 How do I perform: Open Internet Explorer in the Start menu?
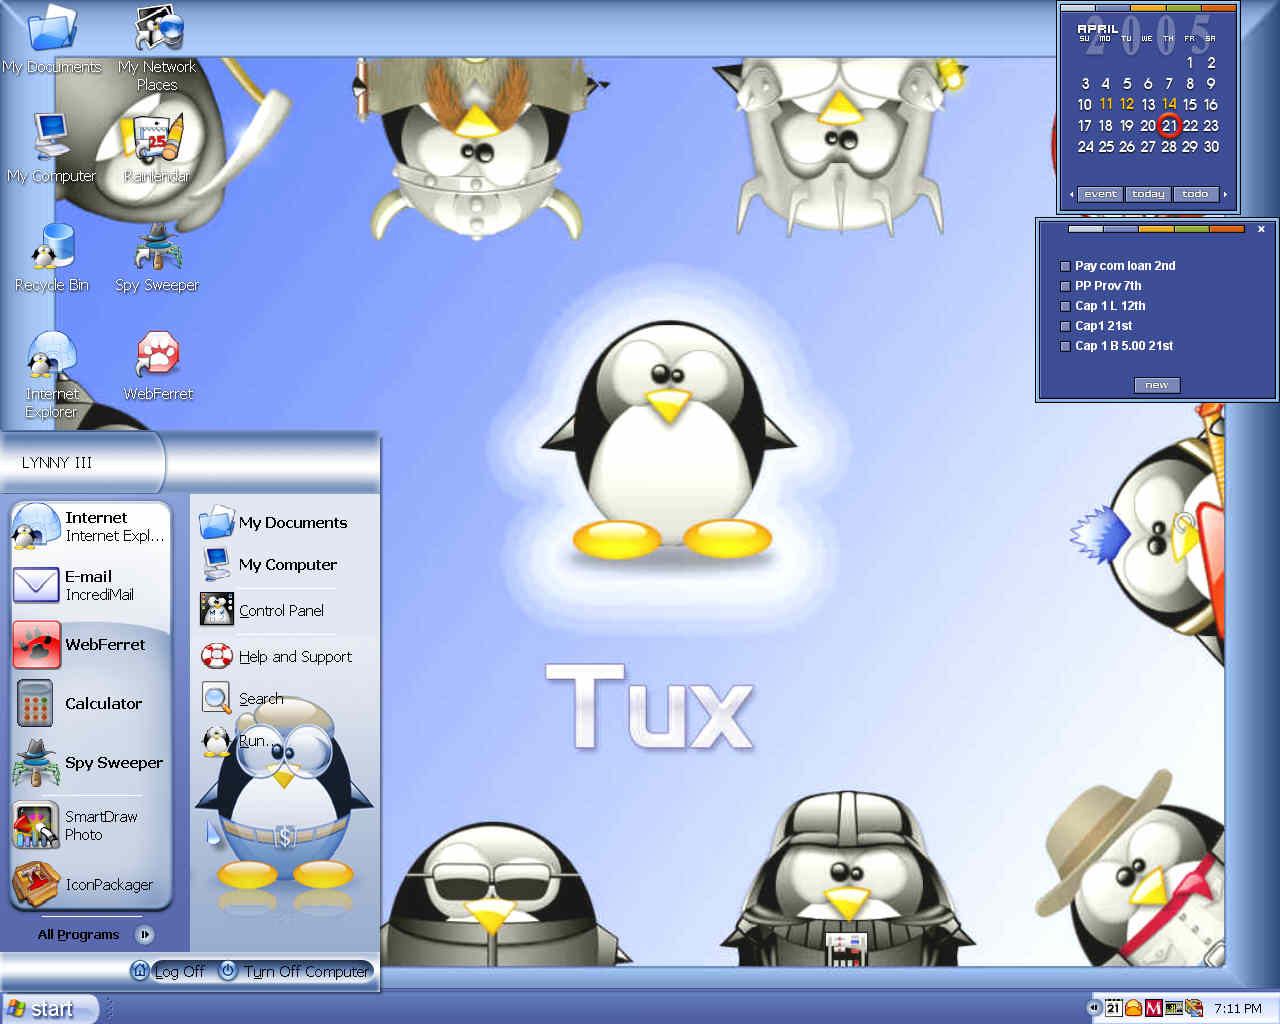[90, 526]
